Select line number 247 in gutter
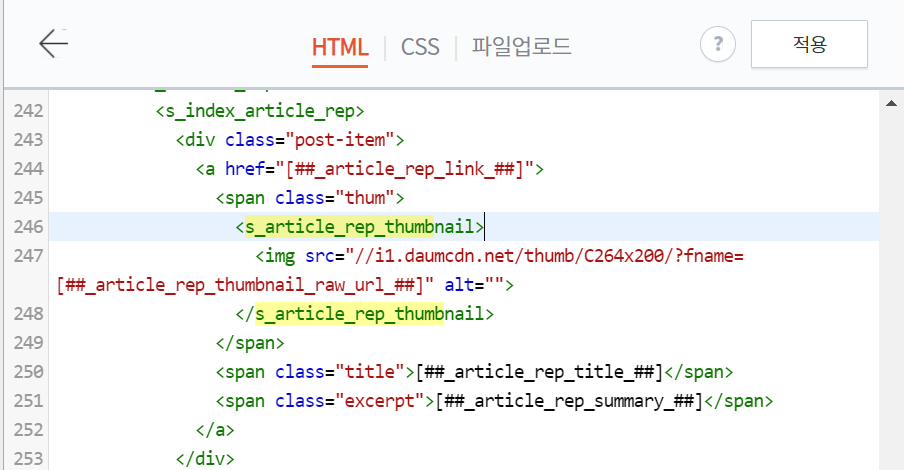The width and height of the screenshot is (904, 470). pyautogui.click(x=28, y=255)
